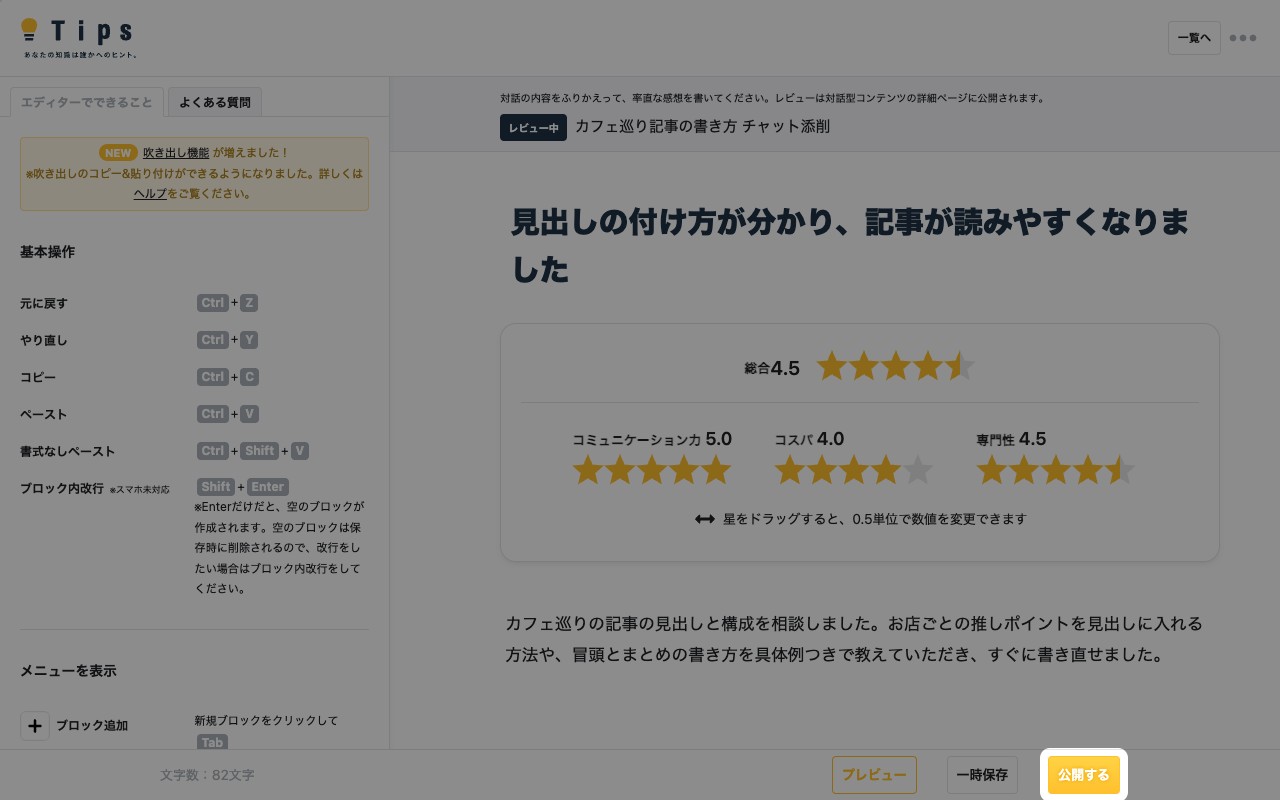Open プレビュー button
The width and height of the screenshot is (1280, 800).
click(874, 775)
